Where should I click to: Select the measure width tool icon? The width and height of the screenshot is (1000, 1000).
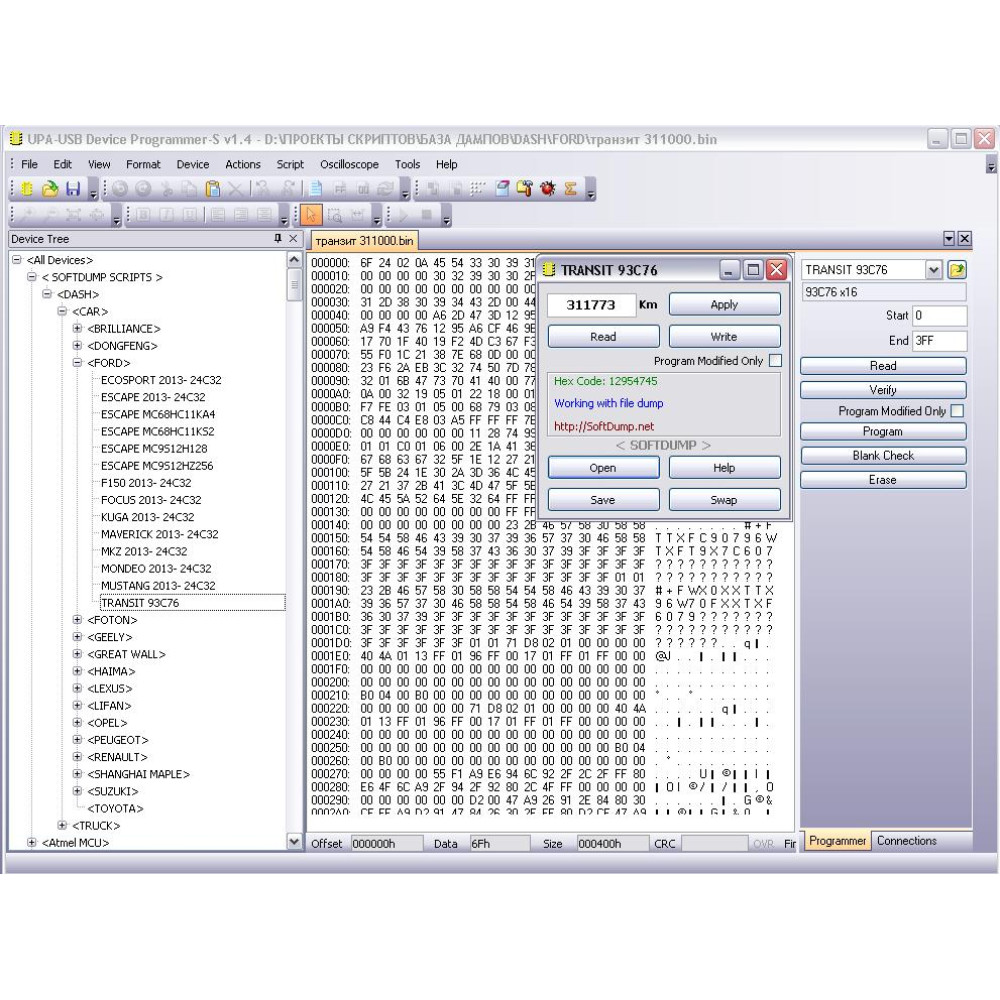click(x=358, y=215)
